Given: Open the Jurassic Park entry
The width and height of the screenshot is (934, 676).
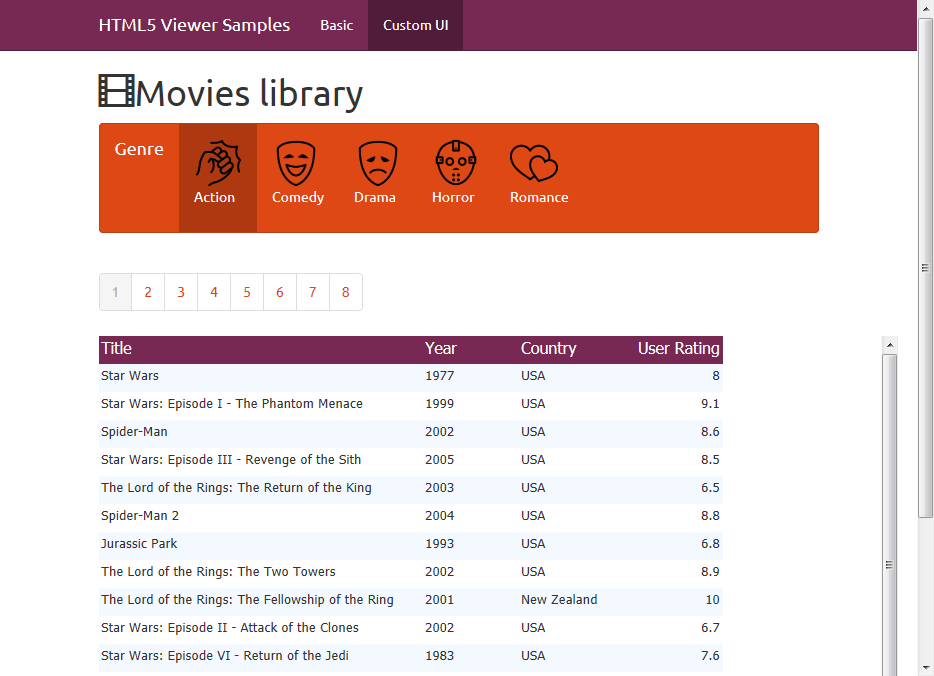Looking at the screenshot, I should tap(139, 543).
